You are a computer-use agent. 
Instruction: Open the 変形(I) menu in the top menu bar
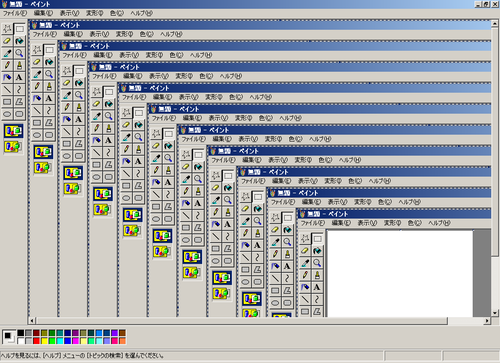pyautogui.click(x=95, y=13)
